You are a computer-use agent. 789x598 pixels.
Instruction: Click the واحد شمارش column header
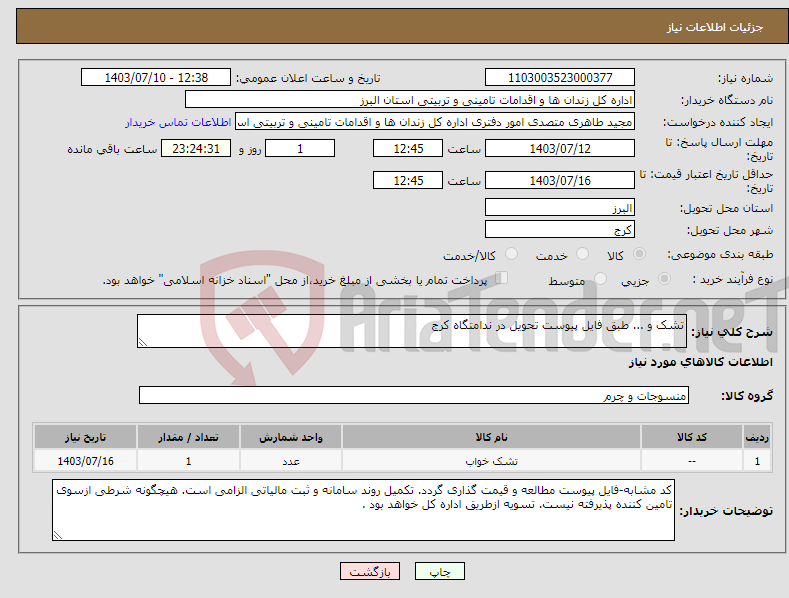tap(291, 437)
